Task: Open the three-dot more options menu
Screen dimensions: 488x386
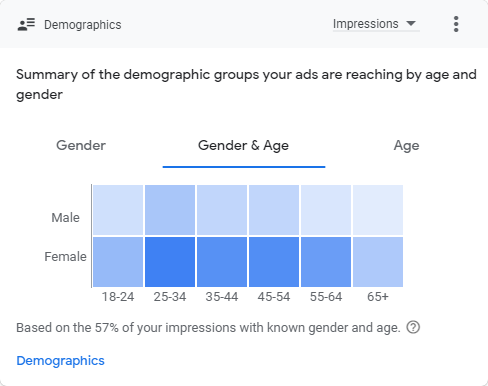Action: (456, 24)
